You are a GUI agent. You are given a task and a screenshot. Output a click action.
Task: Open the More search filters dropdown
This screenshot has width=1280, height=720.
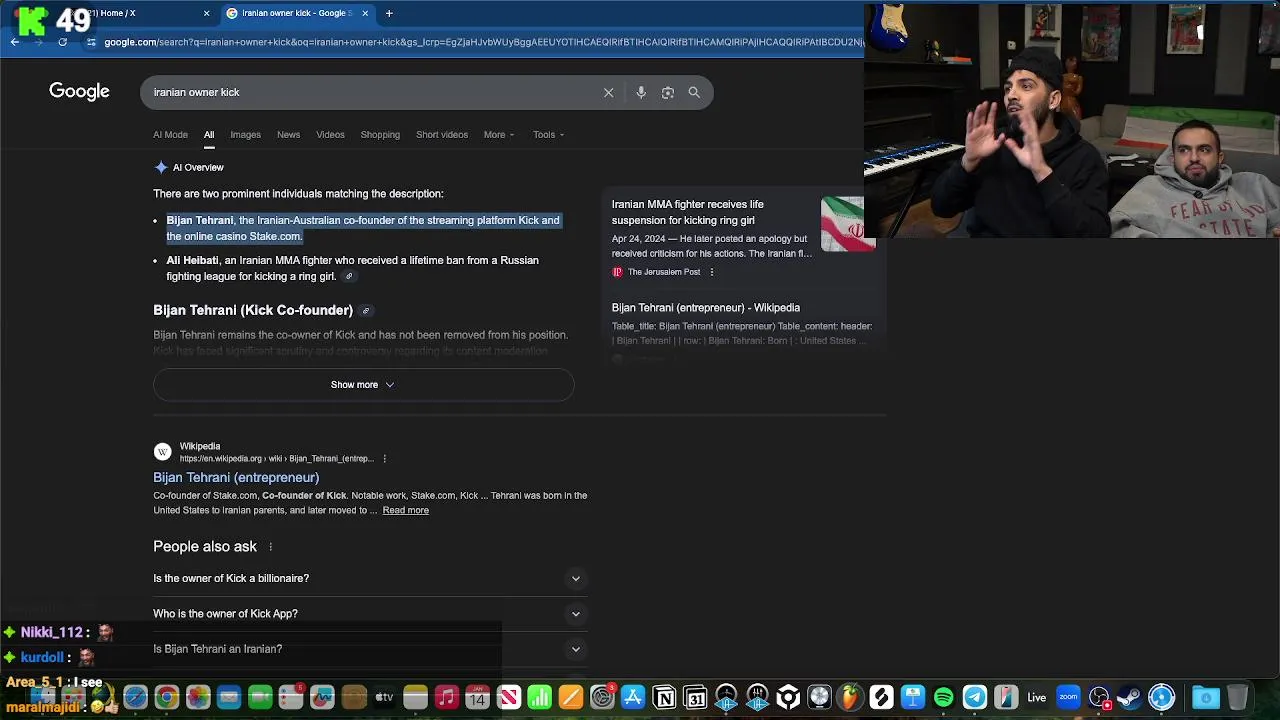click(499, 135)
